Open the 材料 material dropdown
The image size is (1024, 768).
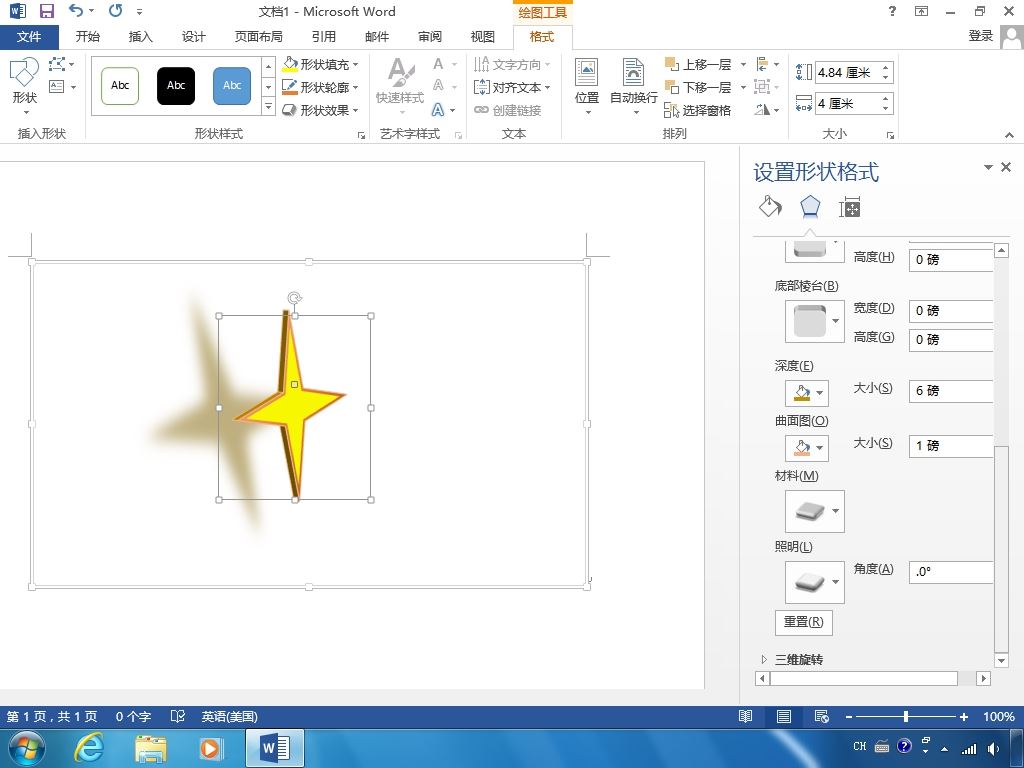tap(814, 511)
